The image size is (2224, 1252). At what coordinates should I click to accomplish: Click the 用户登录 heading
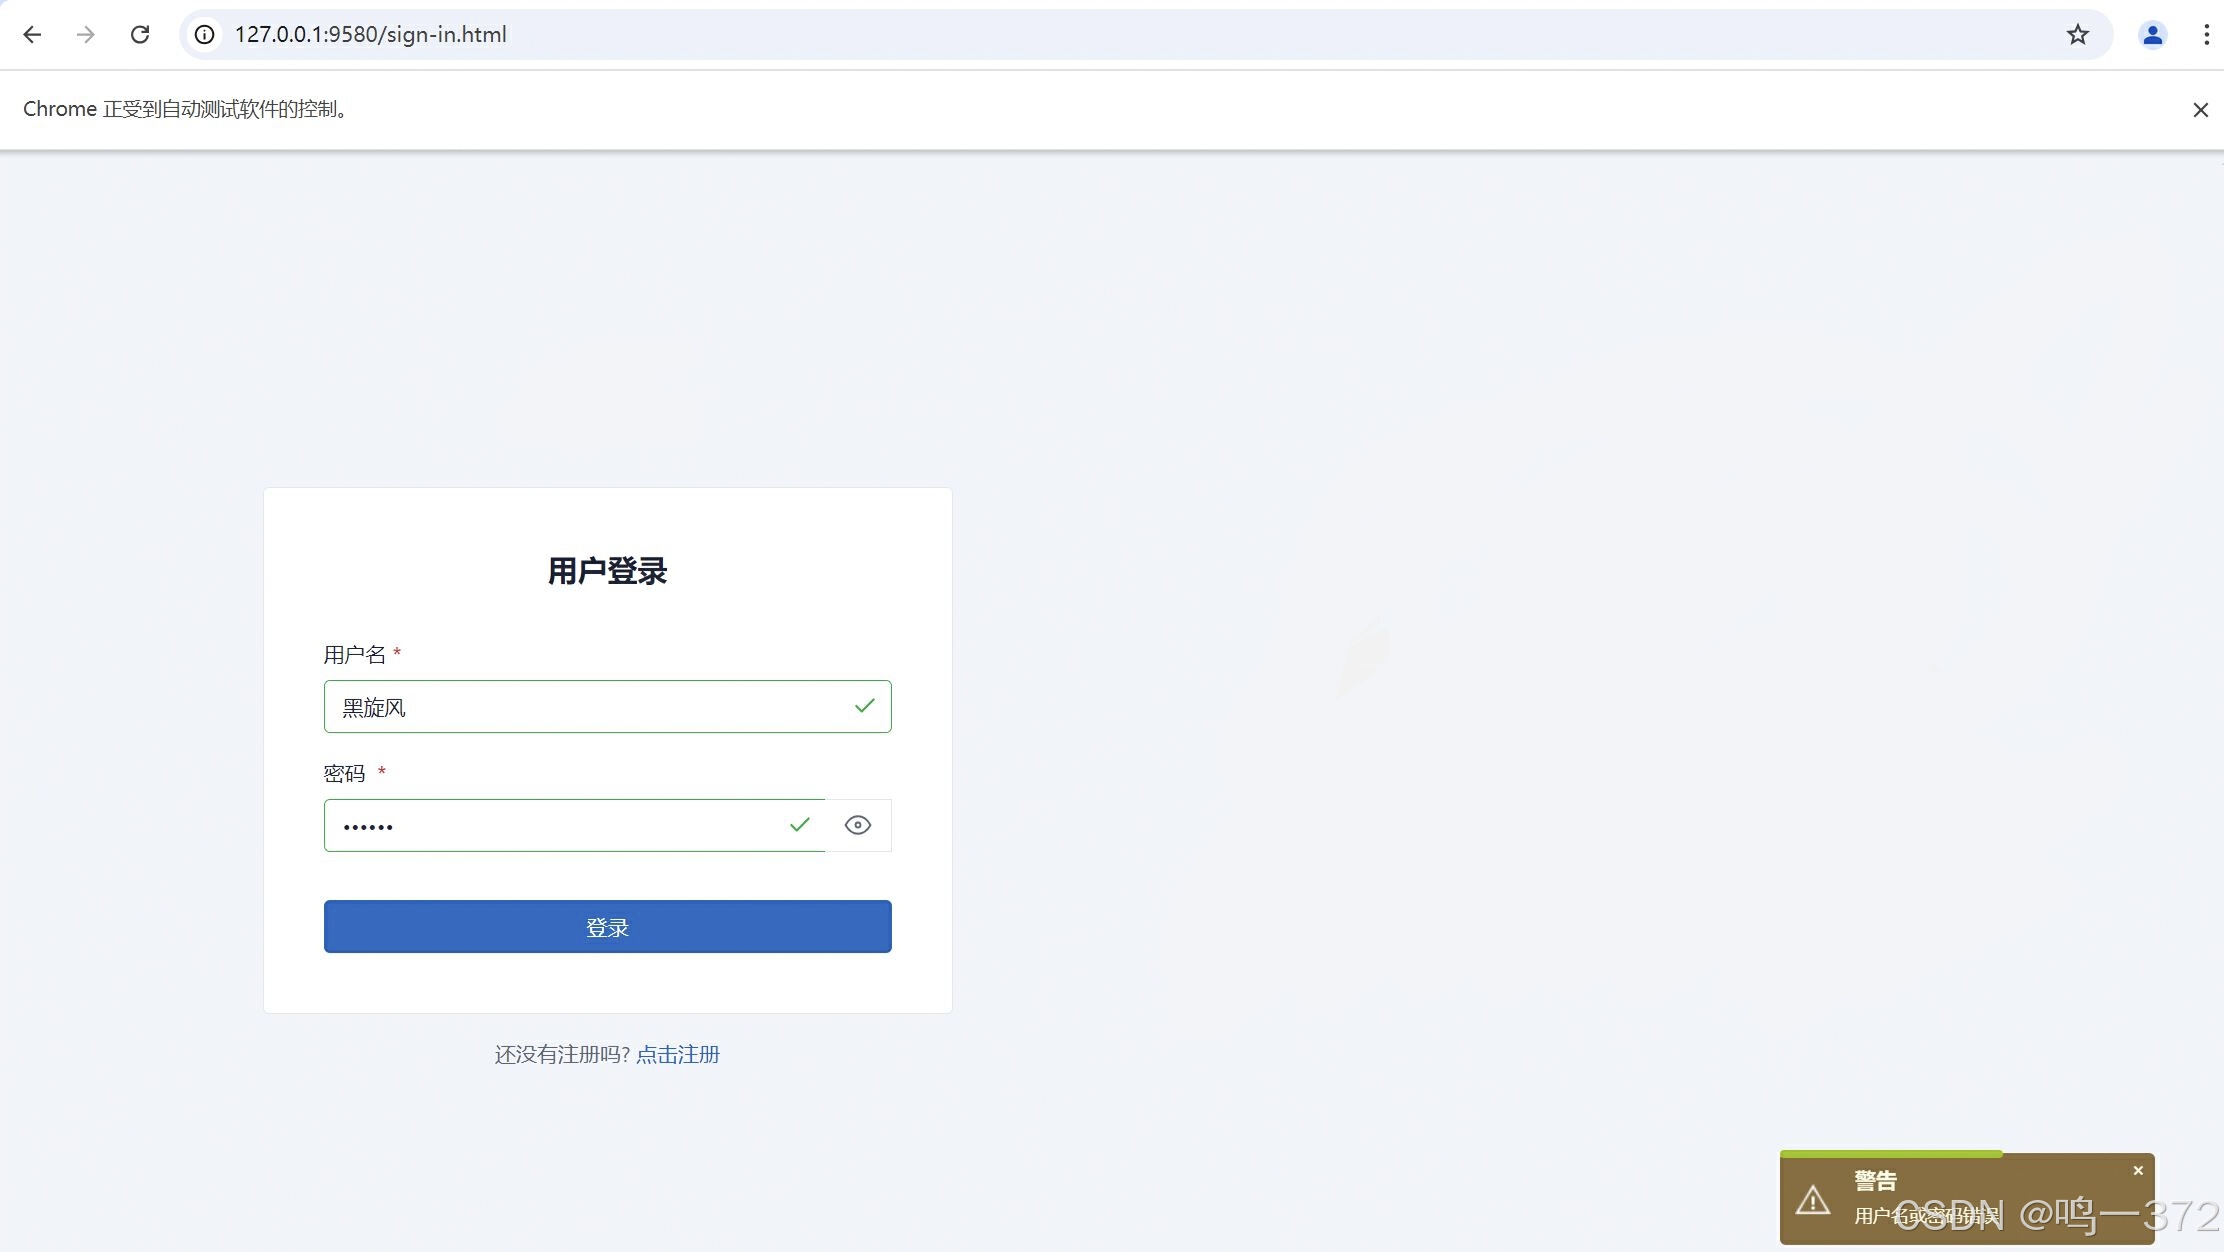[607, 571]
